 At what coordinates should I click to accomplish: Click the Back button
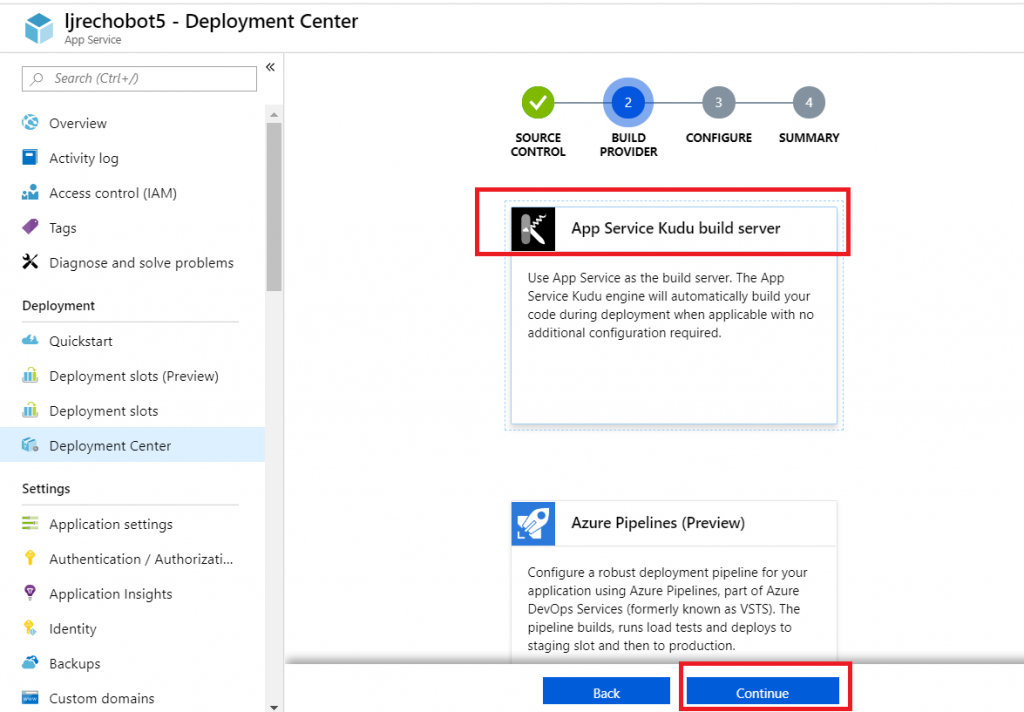(x=606, y=692)
